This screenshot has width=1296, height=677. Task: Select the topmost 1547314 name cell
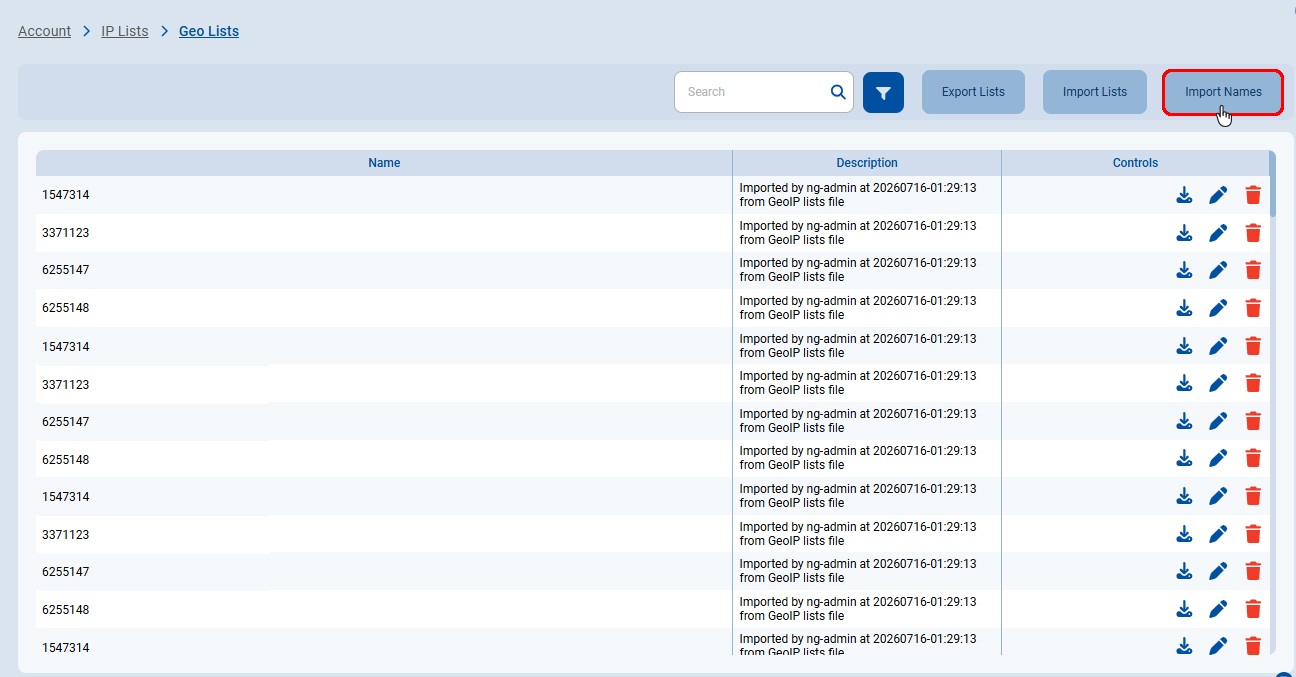pos(384,195)
